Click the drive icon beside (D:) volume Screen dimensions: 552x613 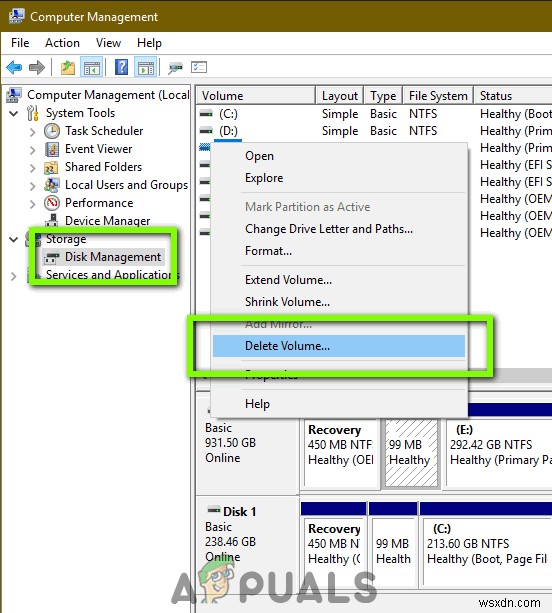206,131
